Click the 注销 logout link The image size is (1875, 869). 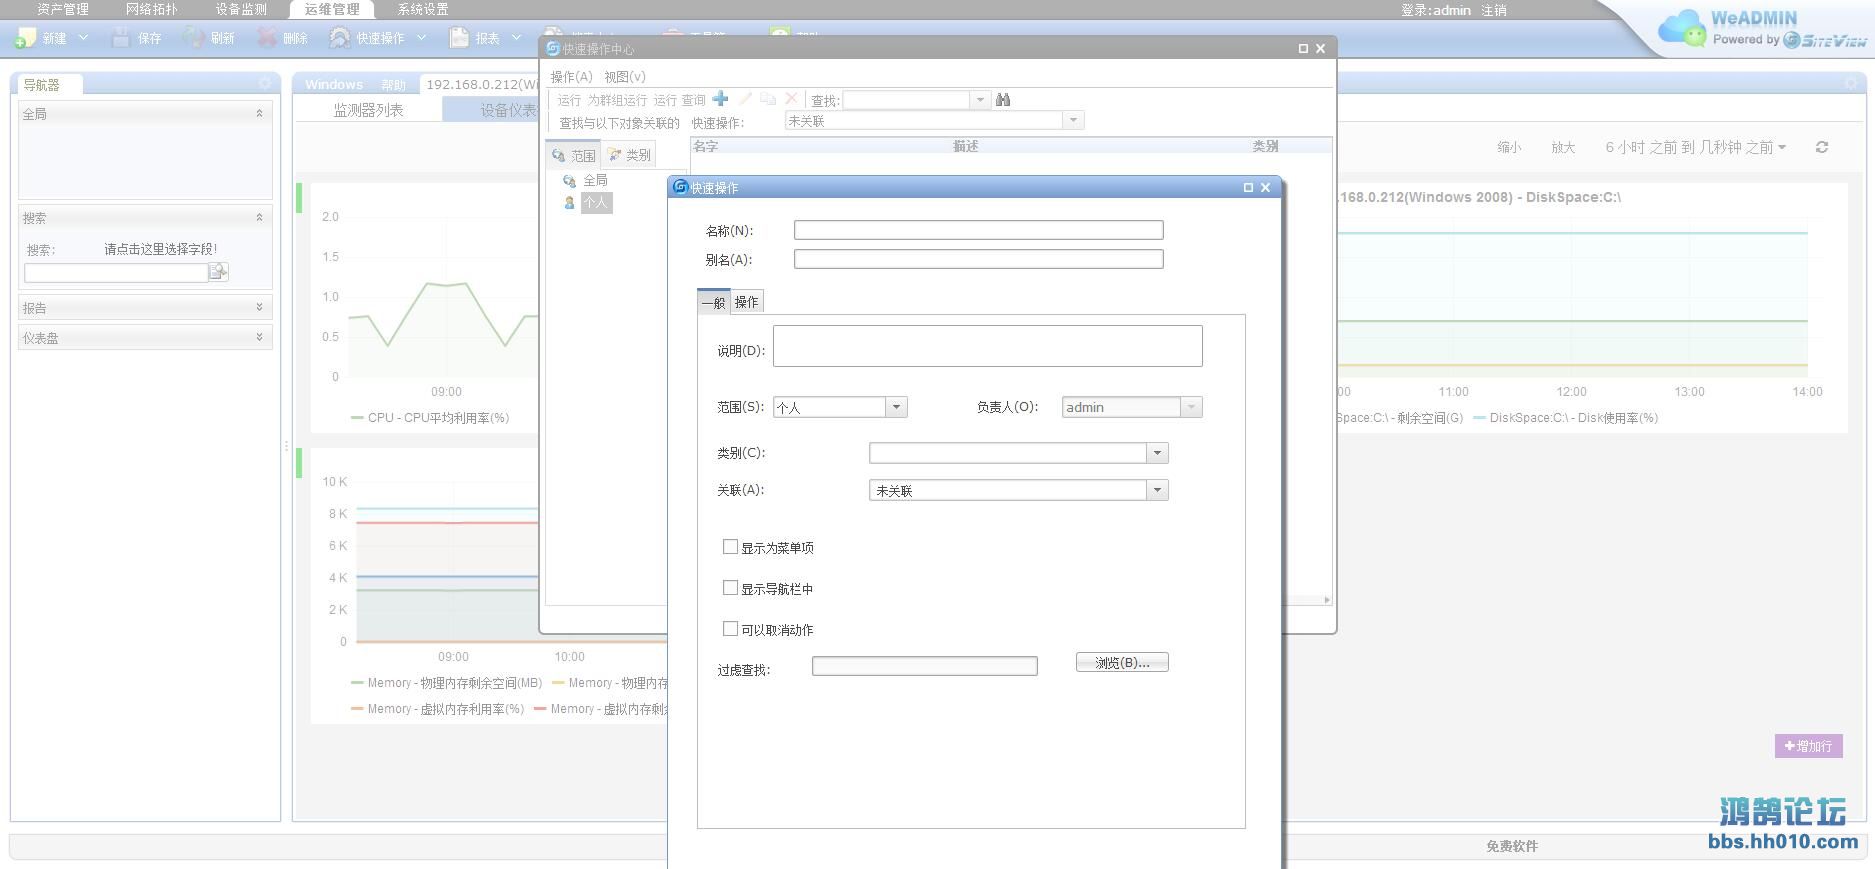coord(1494,10)
